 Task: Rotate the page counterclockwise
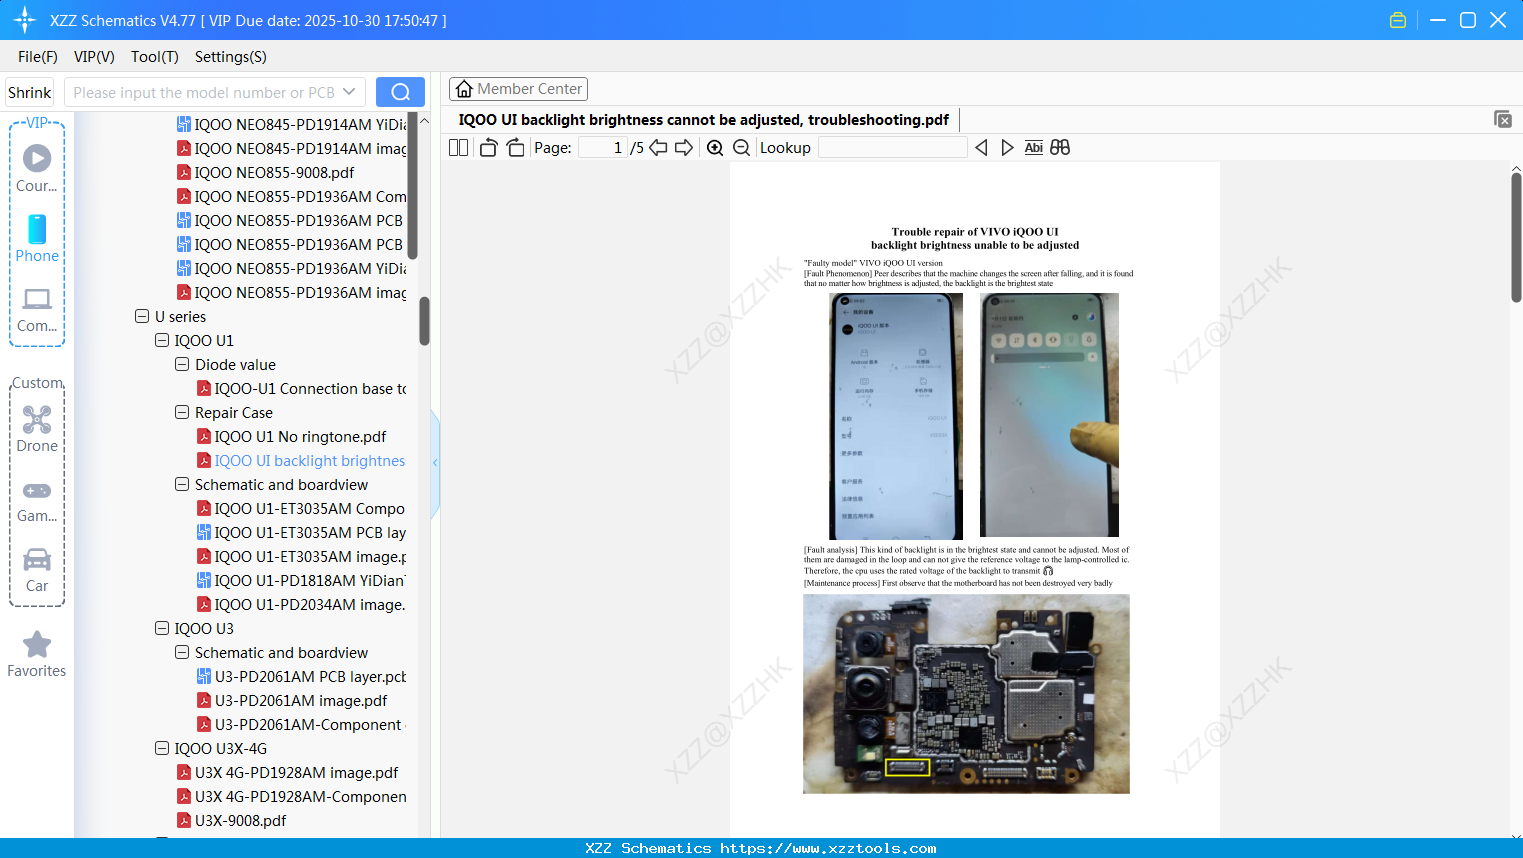point(488,148)
